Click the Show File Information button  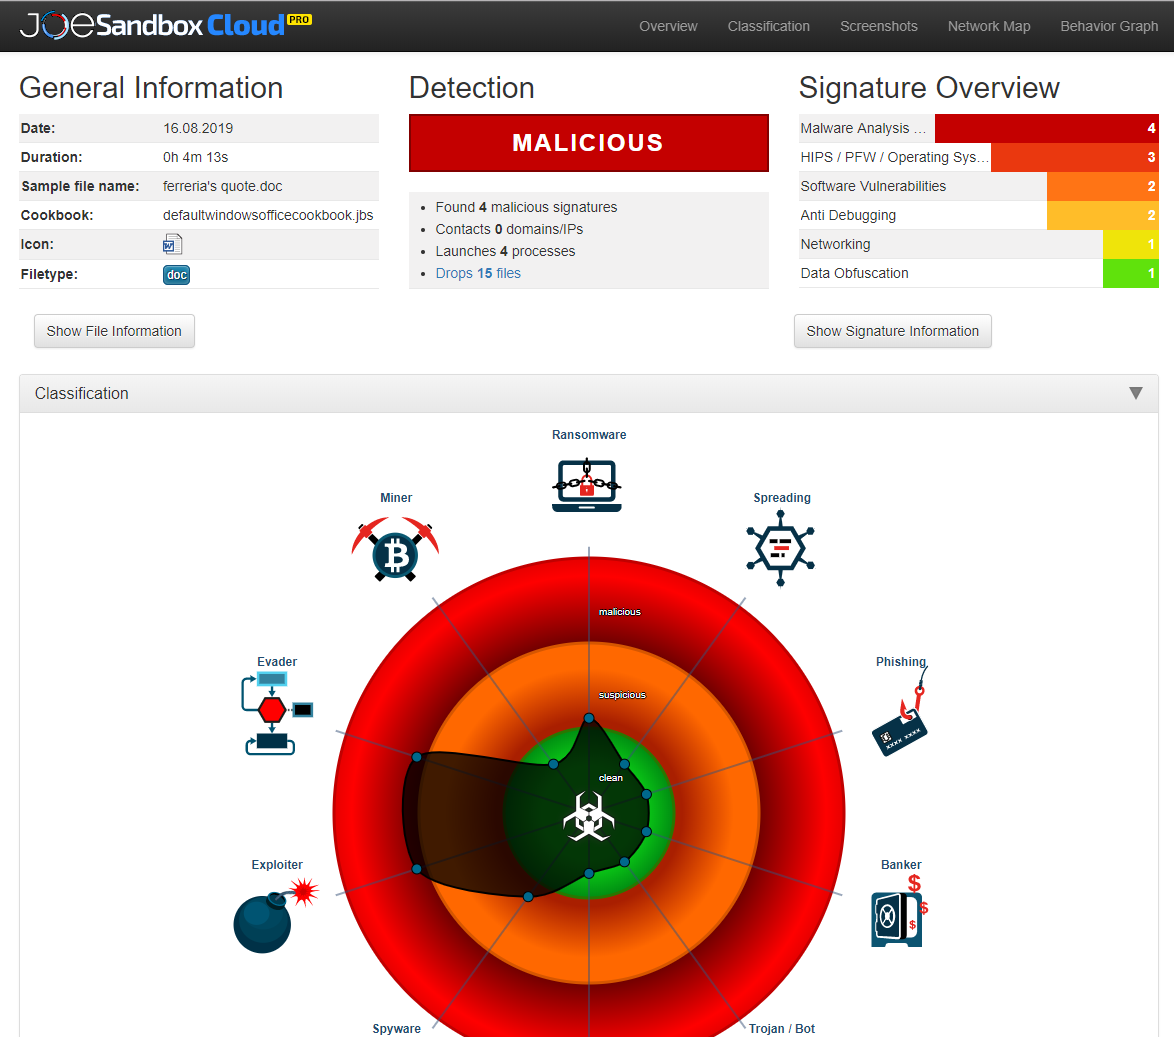click(x=113, y=331)
